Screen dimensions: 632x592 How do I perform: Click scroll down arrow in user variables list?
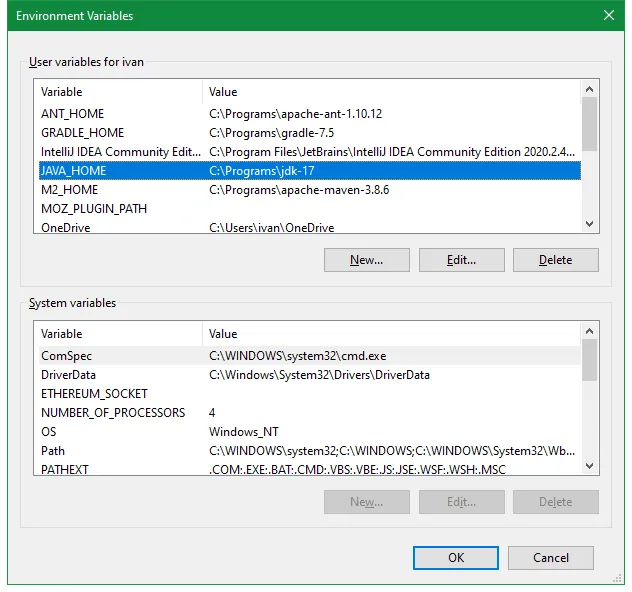pyautogui.click(x=589, y=224)
